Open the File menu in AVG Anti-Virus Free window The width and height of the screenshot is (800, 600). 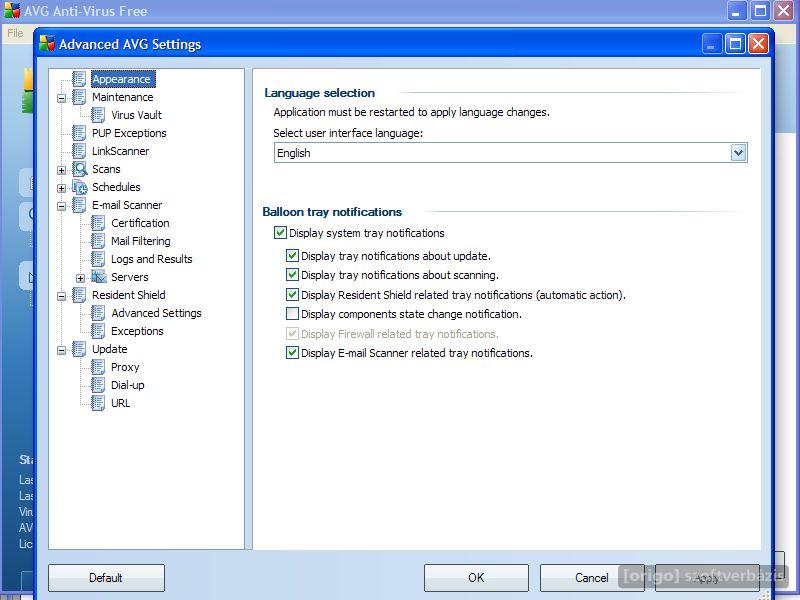pyautogui.click(x=15, y=33)
